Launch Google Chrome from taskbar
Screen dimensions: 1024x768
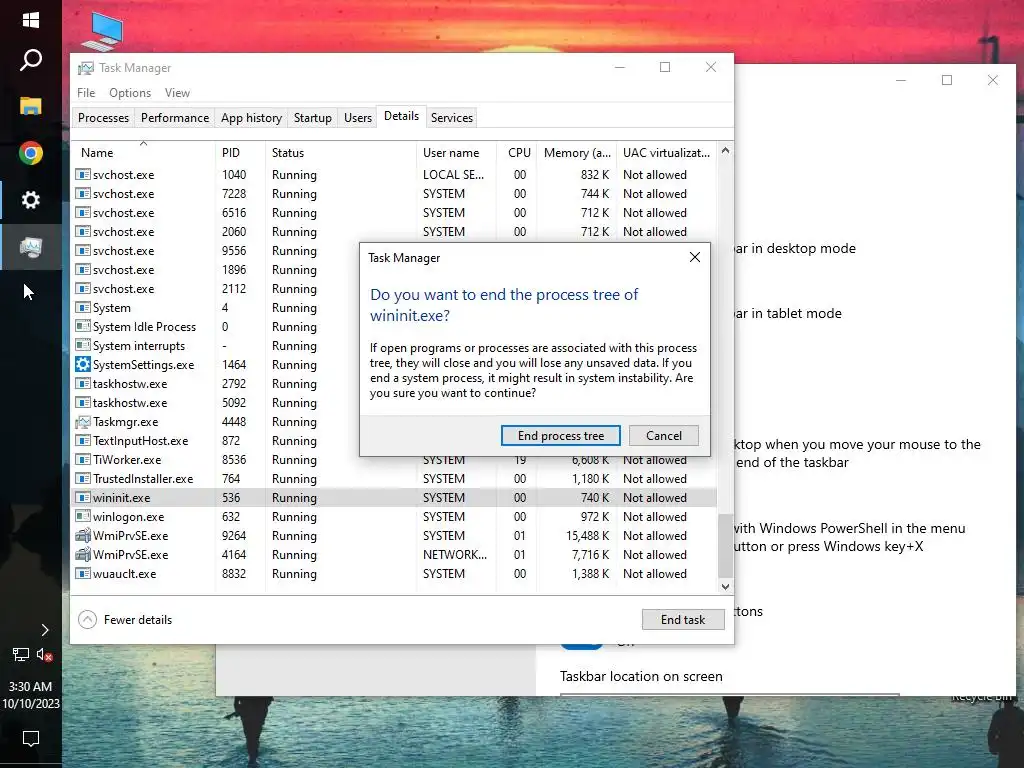point(31,153)
